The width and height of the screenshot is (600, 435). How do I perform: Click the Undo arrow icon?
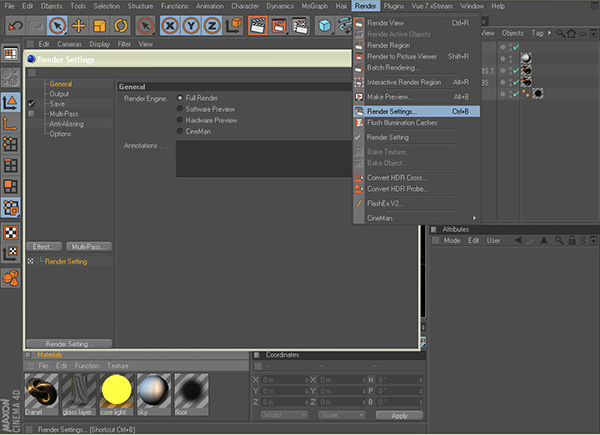(16, 26)
